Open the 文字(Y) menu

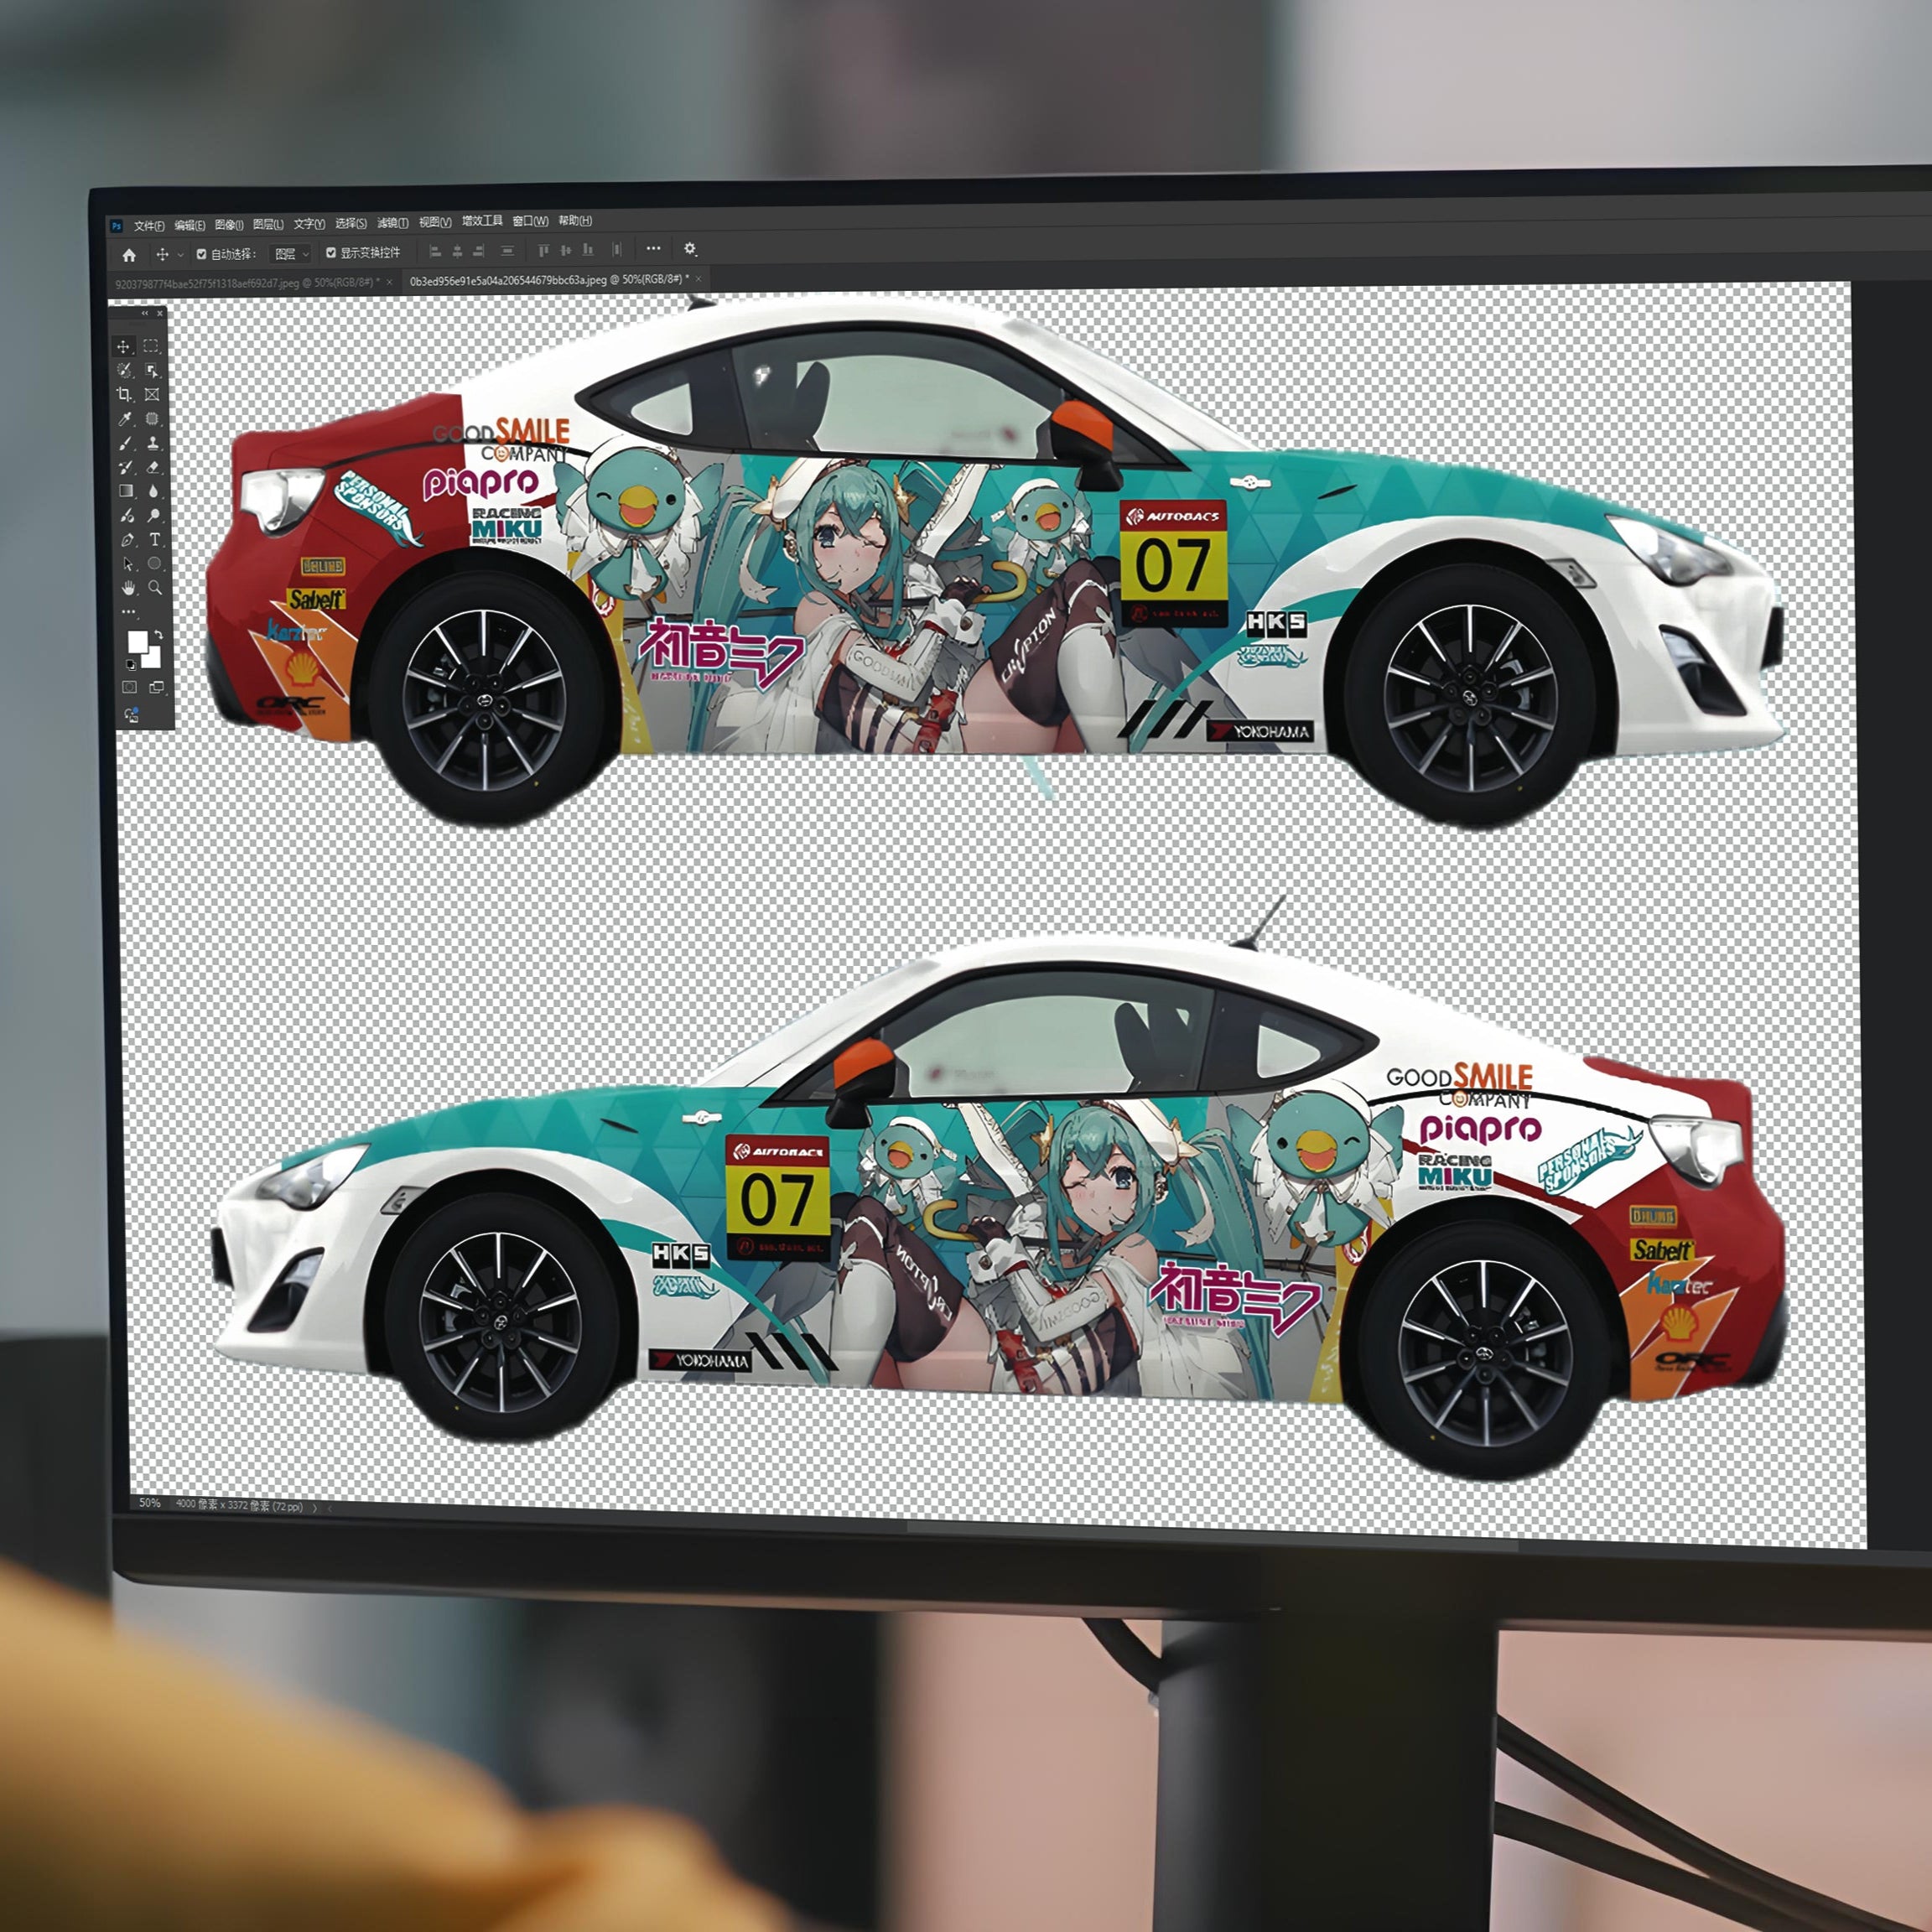309,224
